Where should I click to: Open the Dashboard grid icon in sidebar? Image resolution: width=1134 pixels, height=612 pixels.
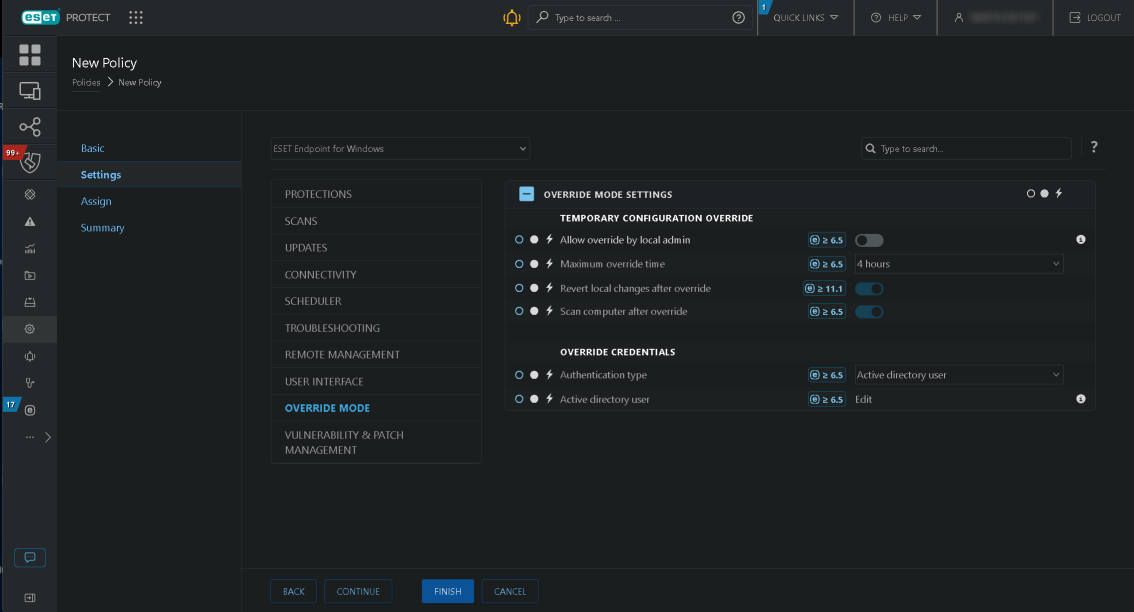click(30, 55)
